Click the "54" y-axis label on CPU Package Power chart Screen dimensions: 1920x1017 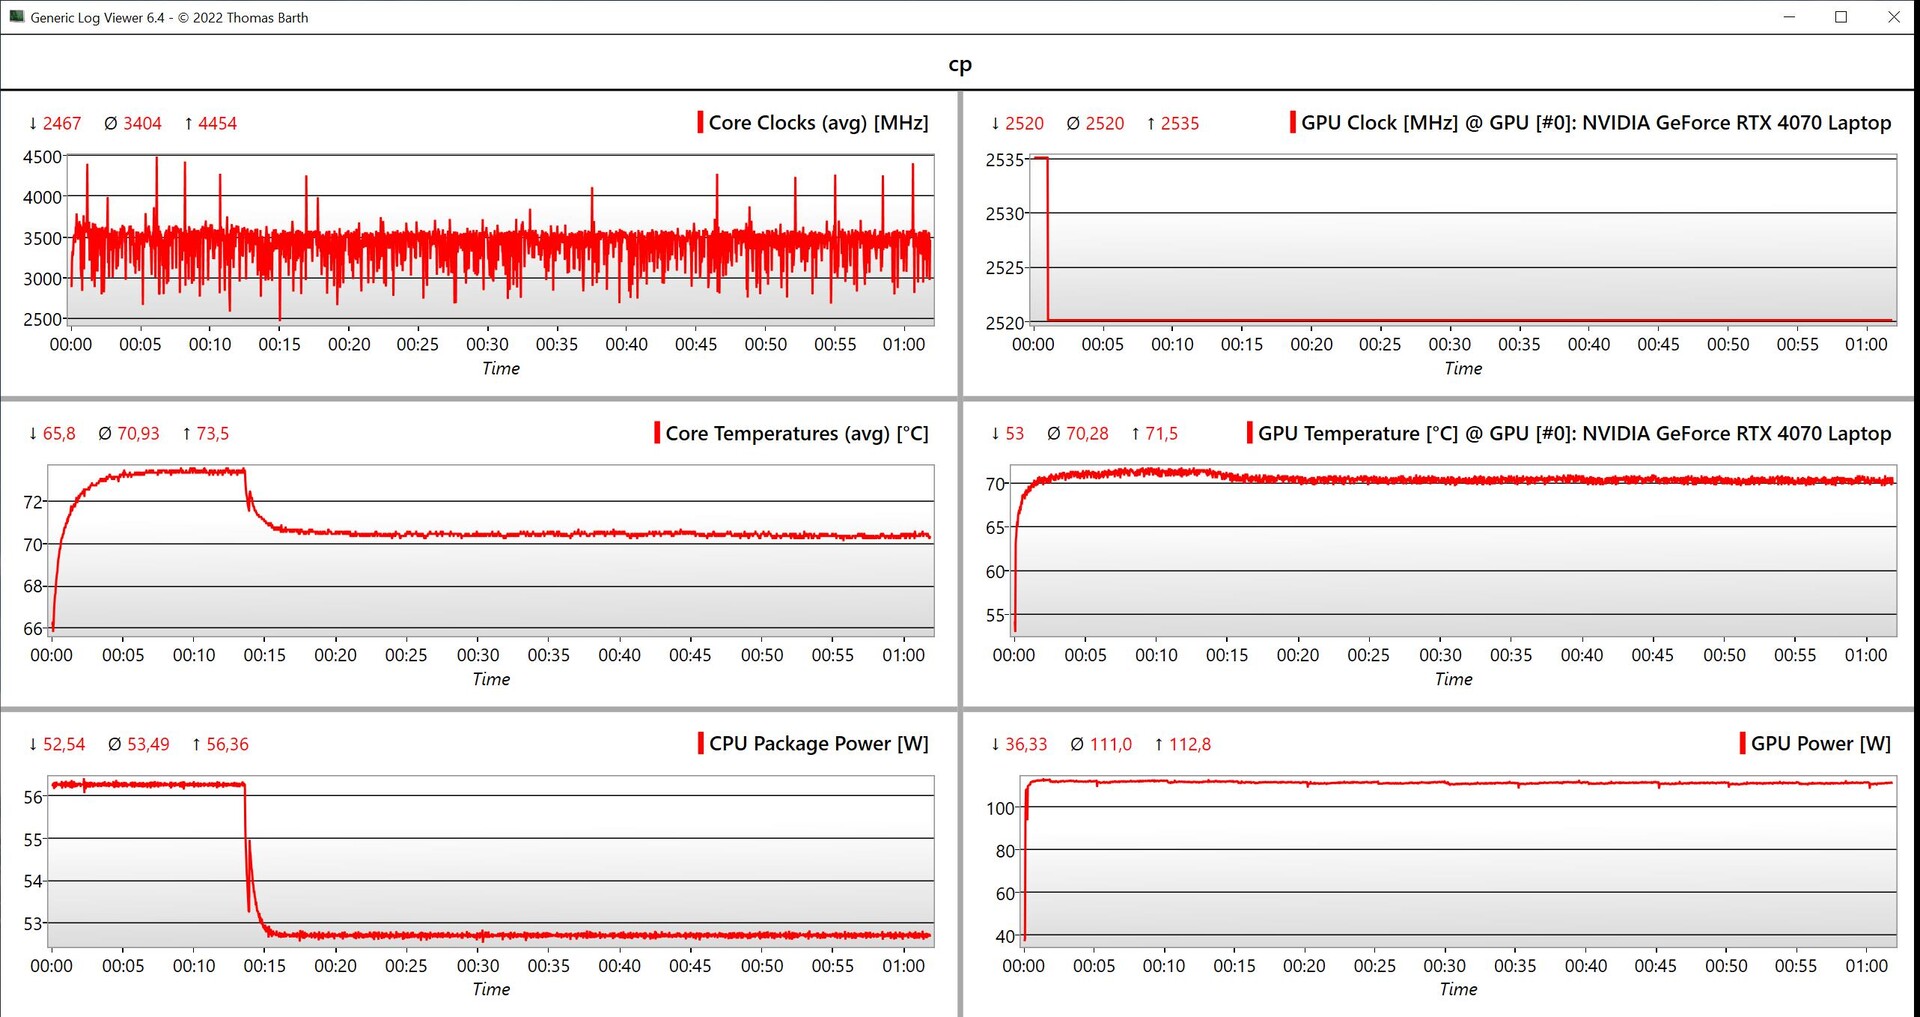click(x=33, y=881)
